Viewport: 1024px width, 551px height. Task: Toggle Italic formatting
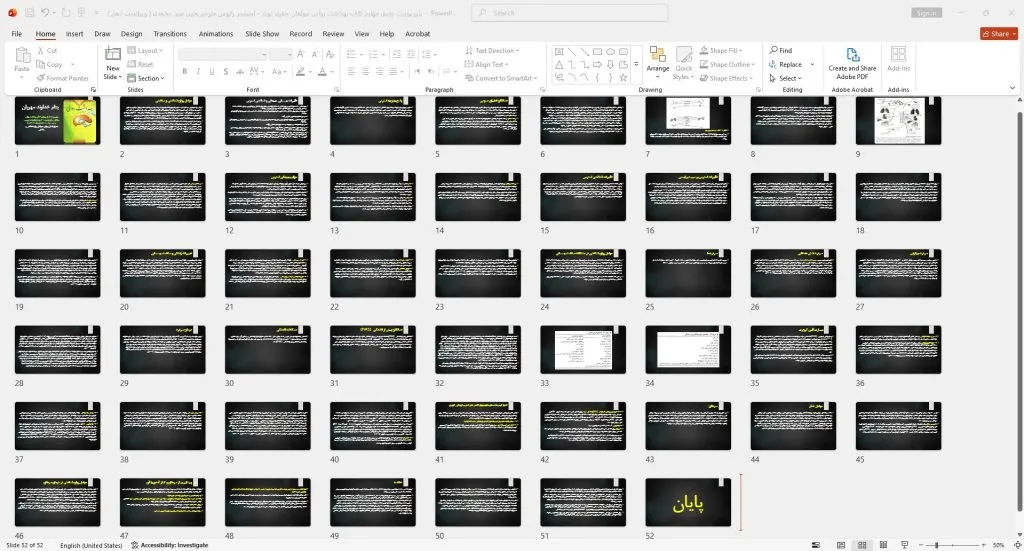click(x=198, y=71)
